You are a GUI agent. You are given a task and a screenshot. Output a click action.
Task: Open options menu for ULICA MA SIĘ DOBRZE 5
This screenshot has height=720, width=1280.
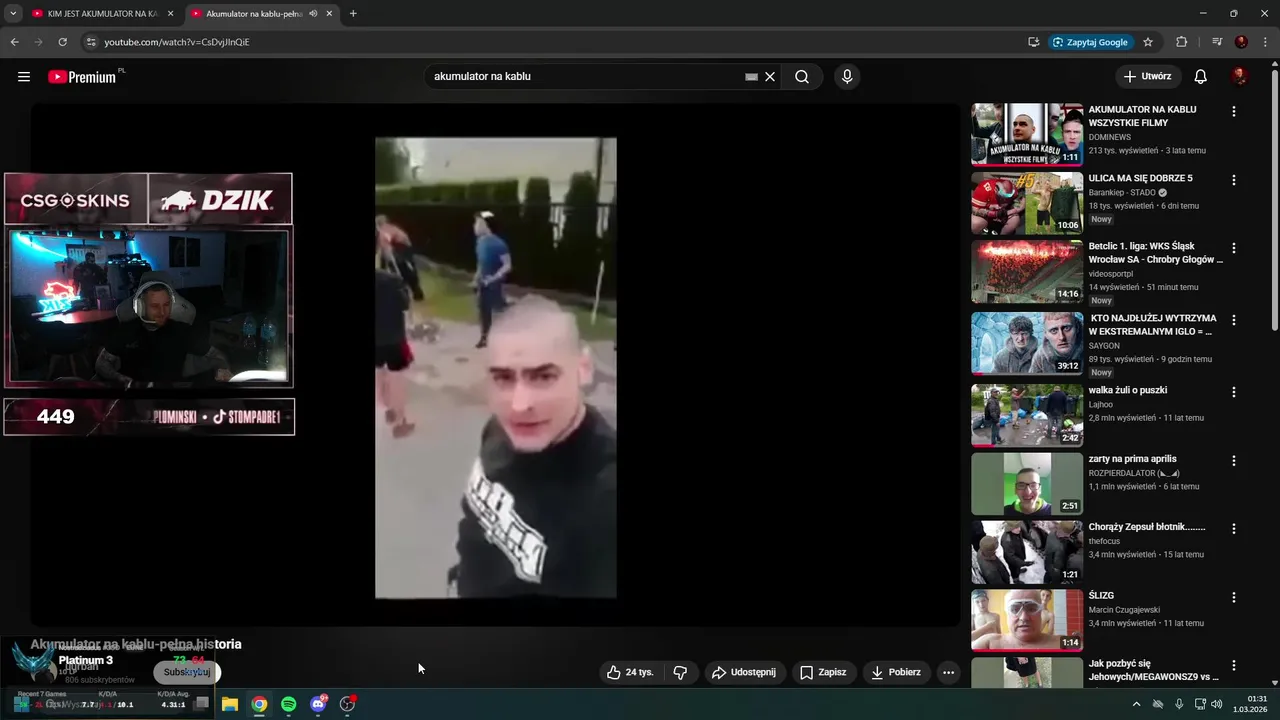pyautogui.click(x=1233, y=180)
